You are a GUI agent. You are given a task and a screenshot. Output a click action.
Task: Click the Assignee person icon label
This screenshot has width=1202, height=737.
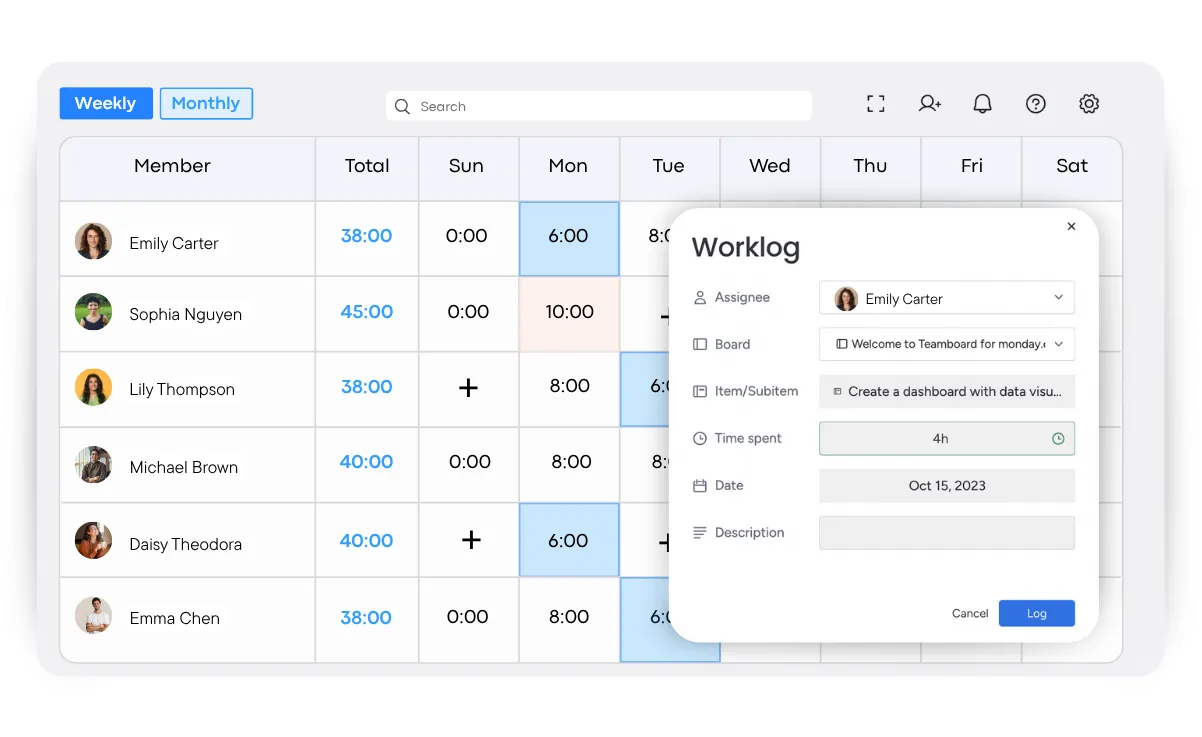[700, 297]
